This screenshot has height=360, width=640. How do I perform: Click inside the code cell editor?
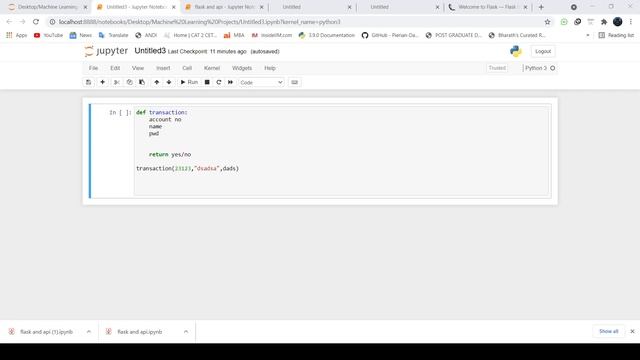342,151
